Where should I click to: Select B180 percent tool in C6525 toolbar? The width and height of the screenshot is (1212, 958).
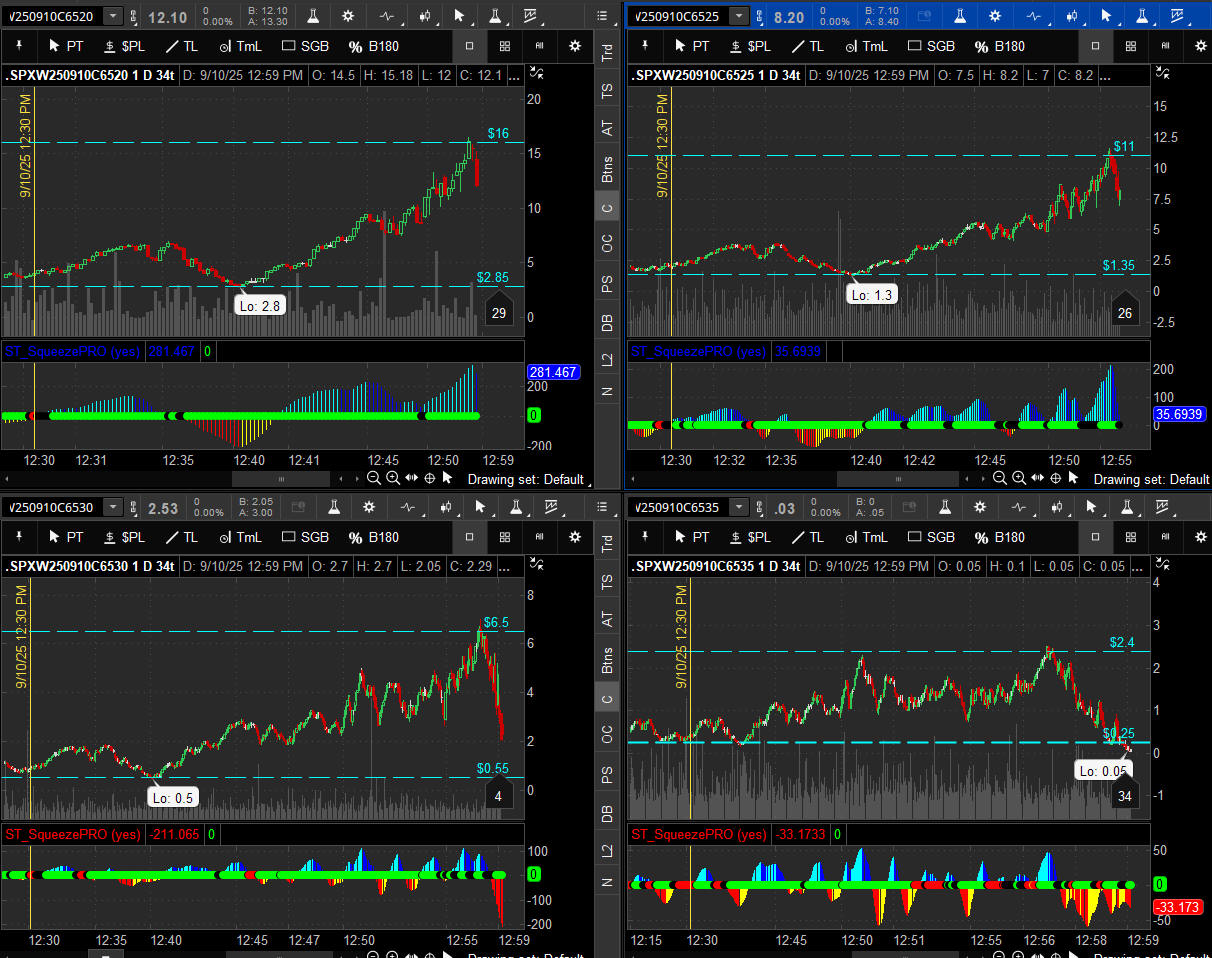coord(998,46)
